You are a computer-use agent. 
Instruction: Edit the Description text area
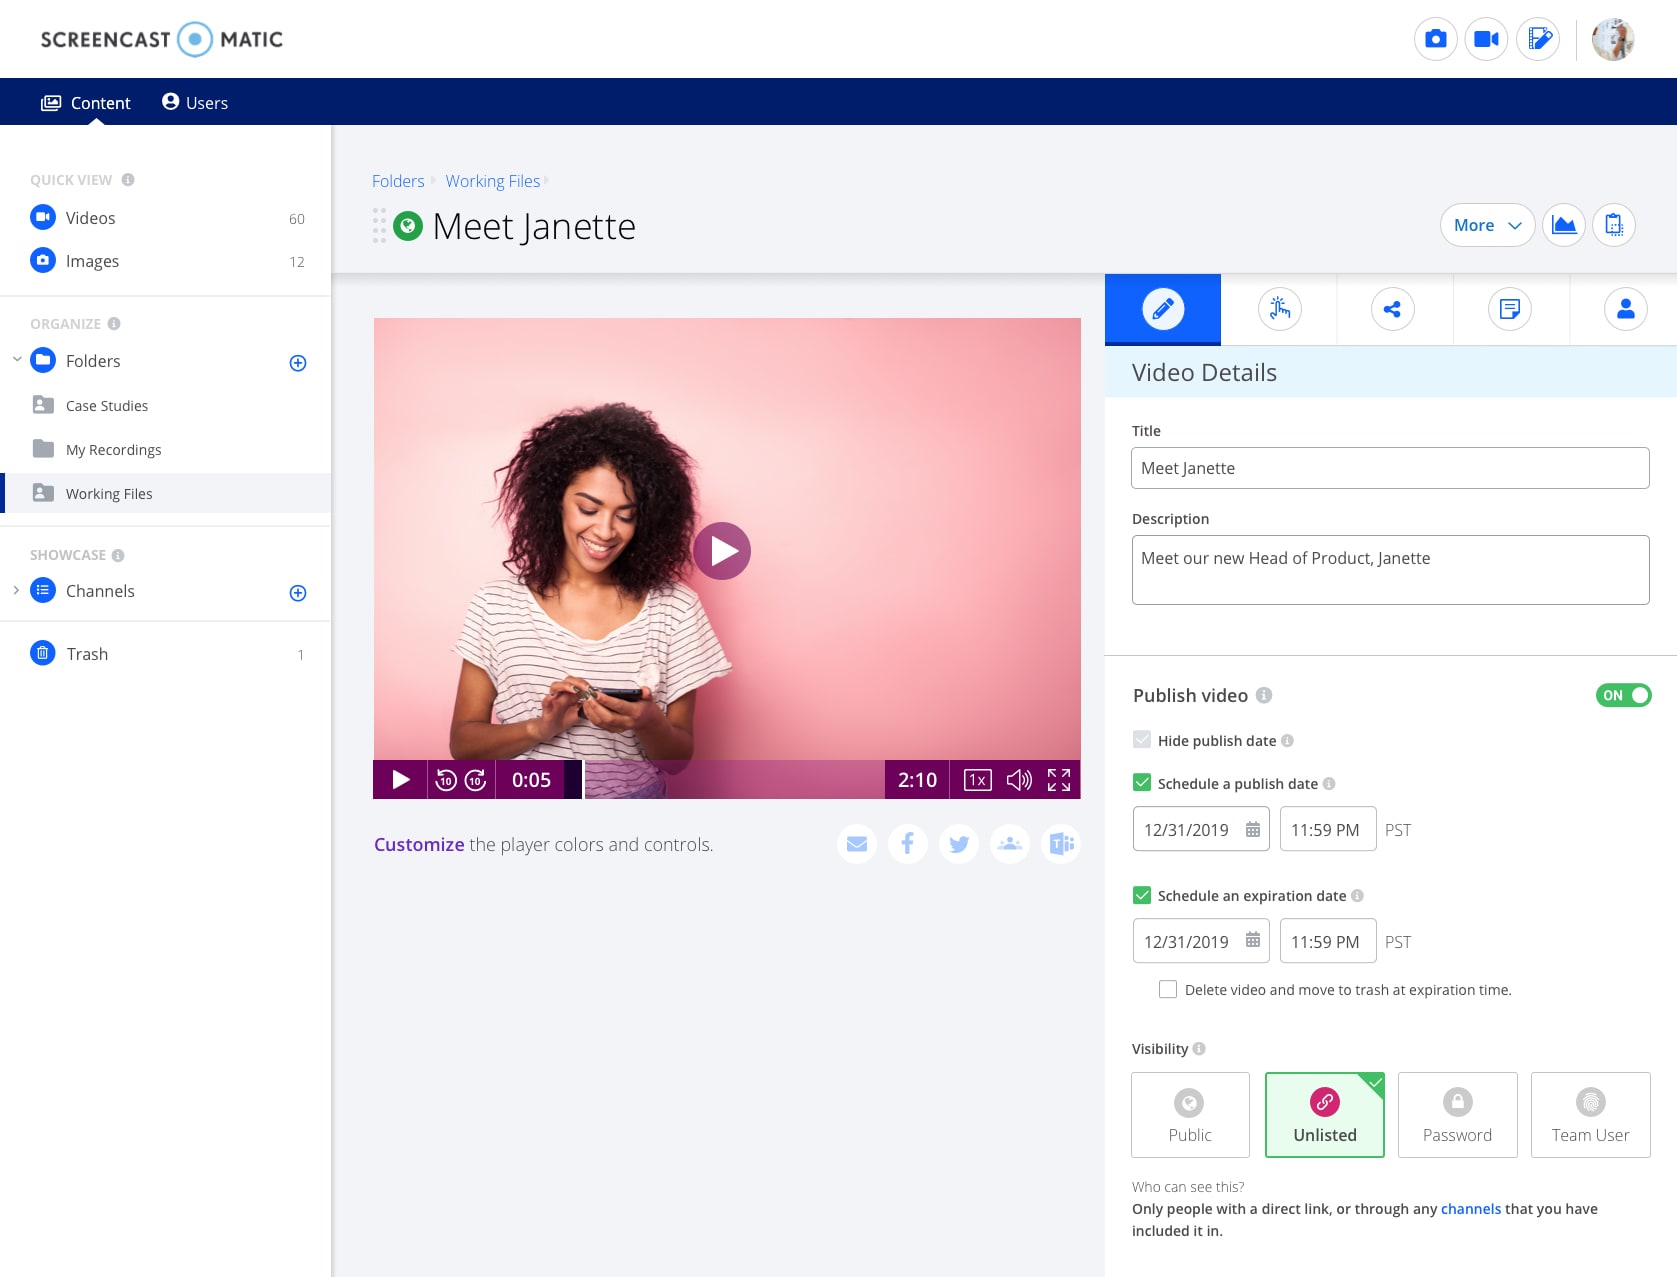click(x=1390, y=570)
